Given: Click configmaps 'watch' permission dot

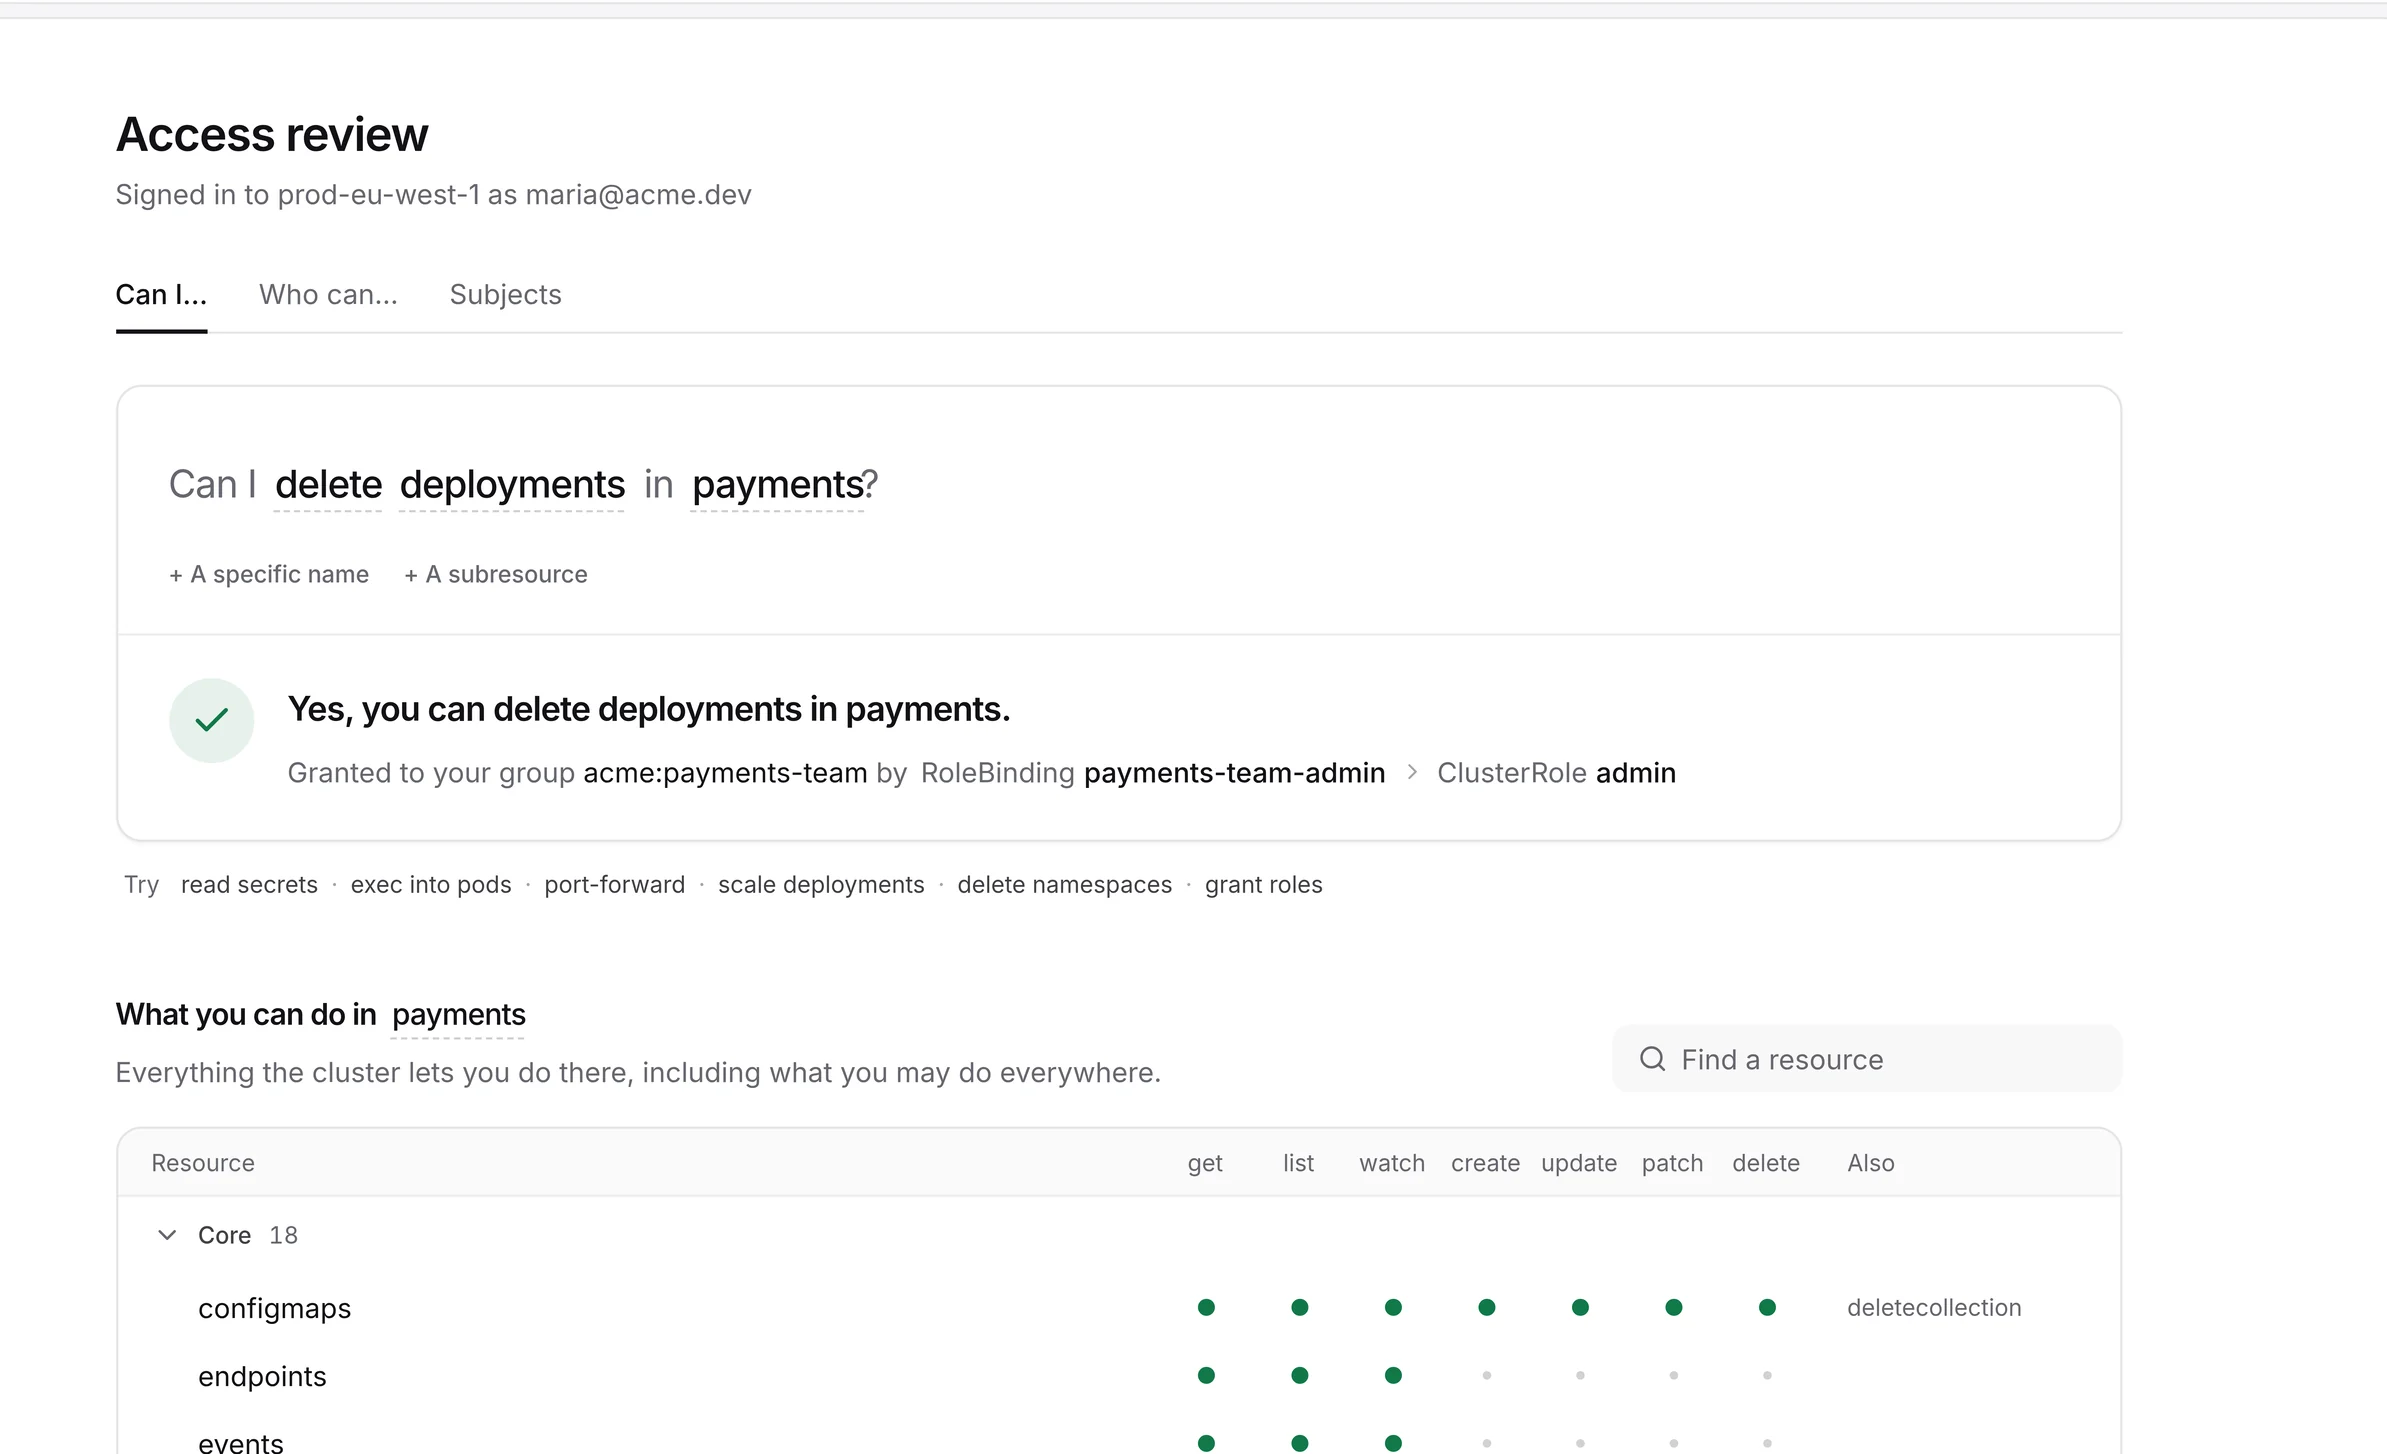Looking at the screenshot, I should point(1393,1307).
